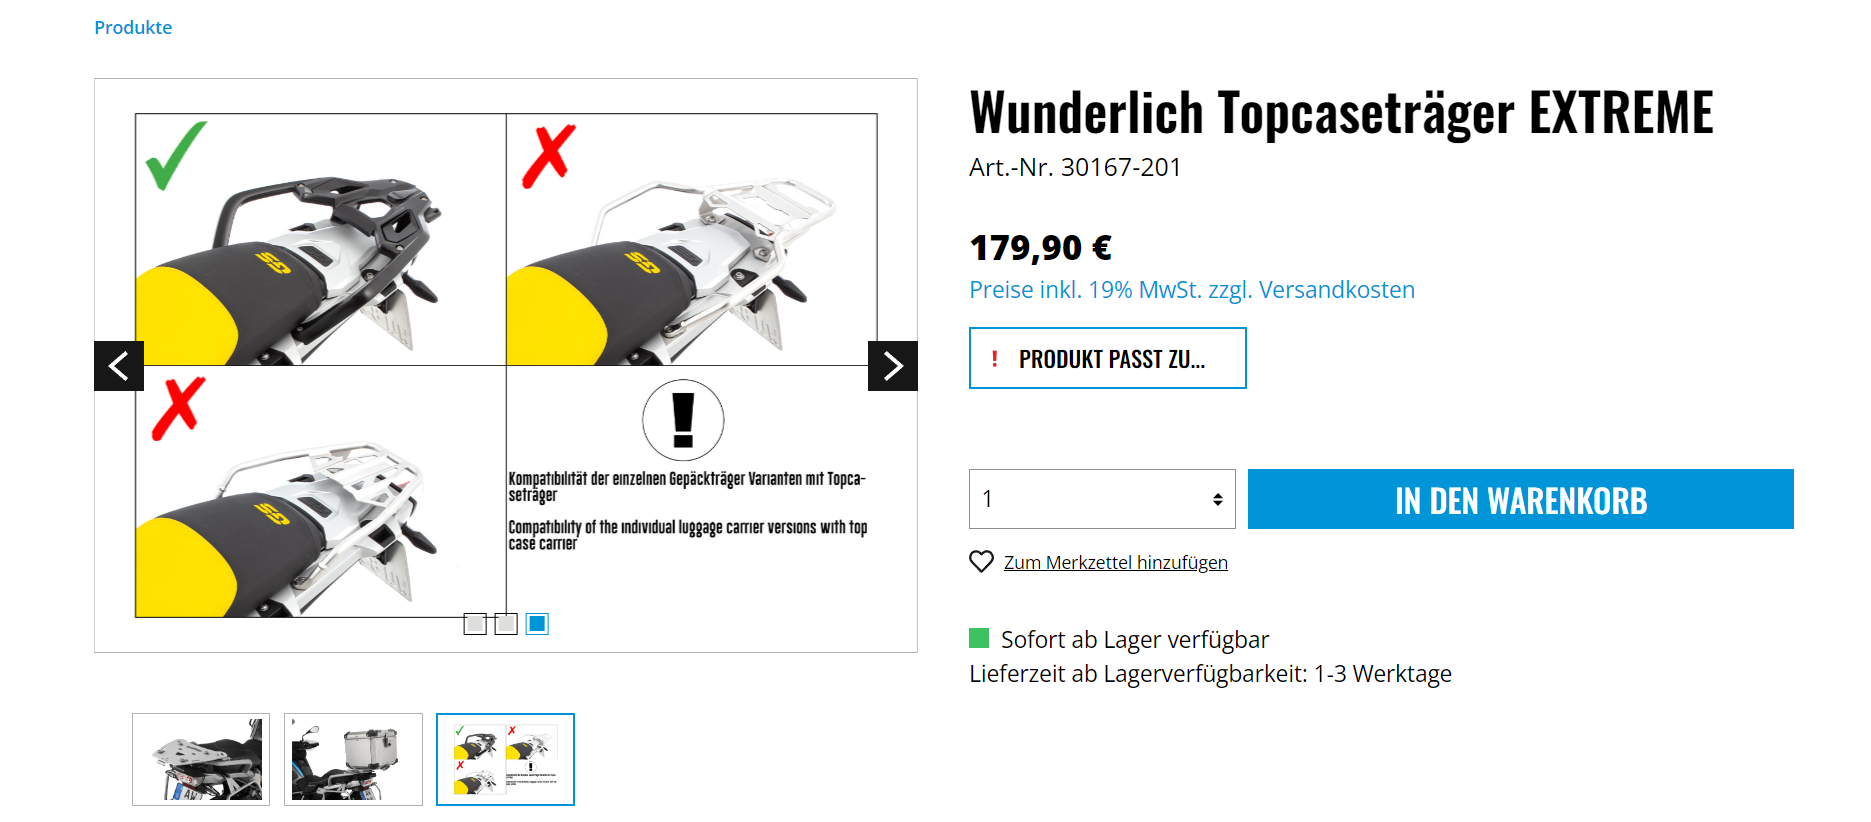Open PRODUKT PASST ZU... compatibility button
The image size is (1871, 822).
pyautogui.click(x=1108, y=358)
